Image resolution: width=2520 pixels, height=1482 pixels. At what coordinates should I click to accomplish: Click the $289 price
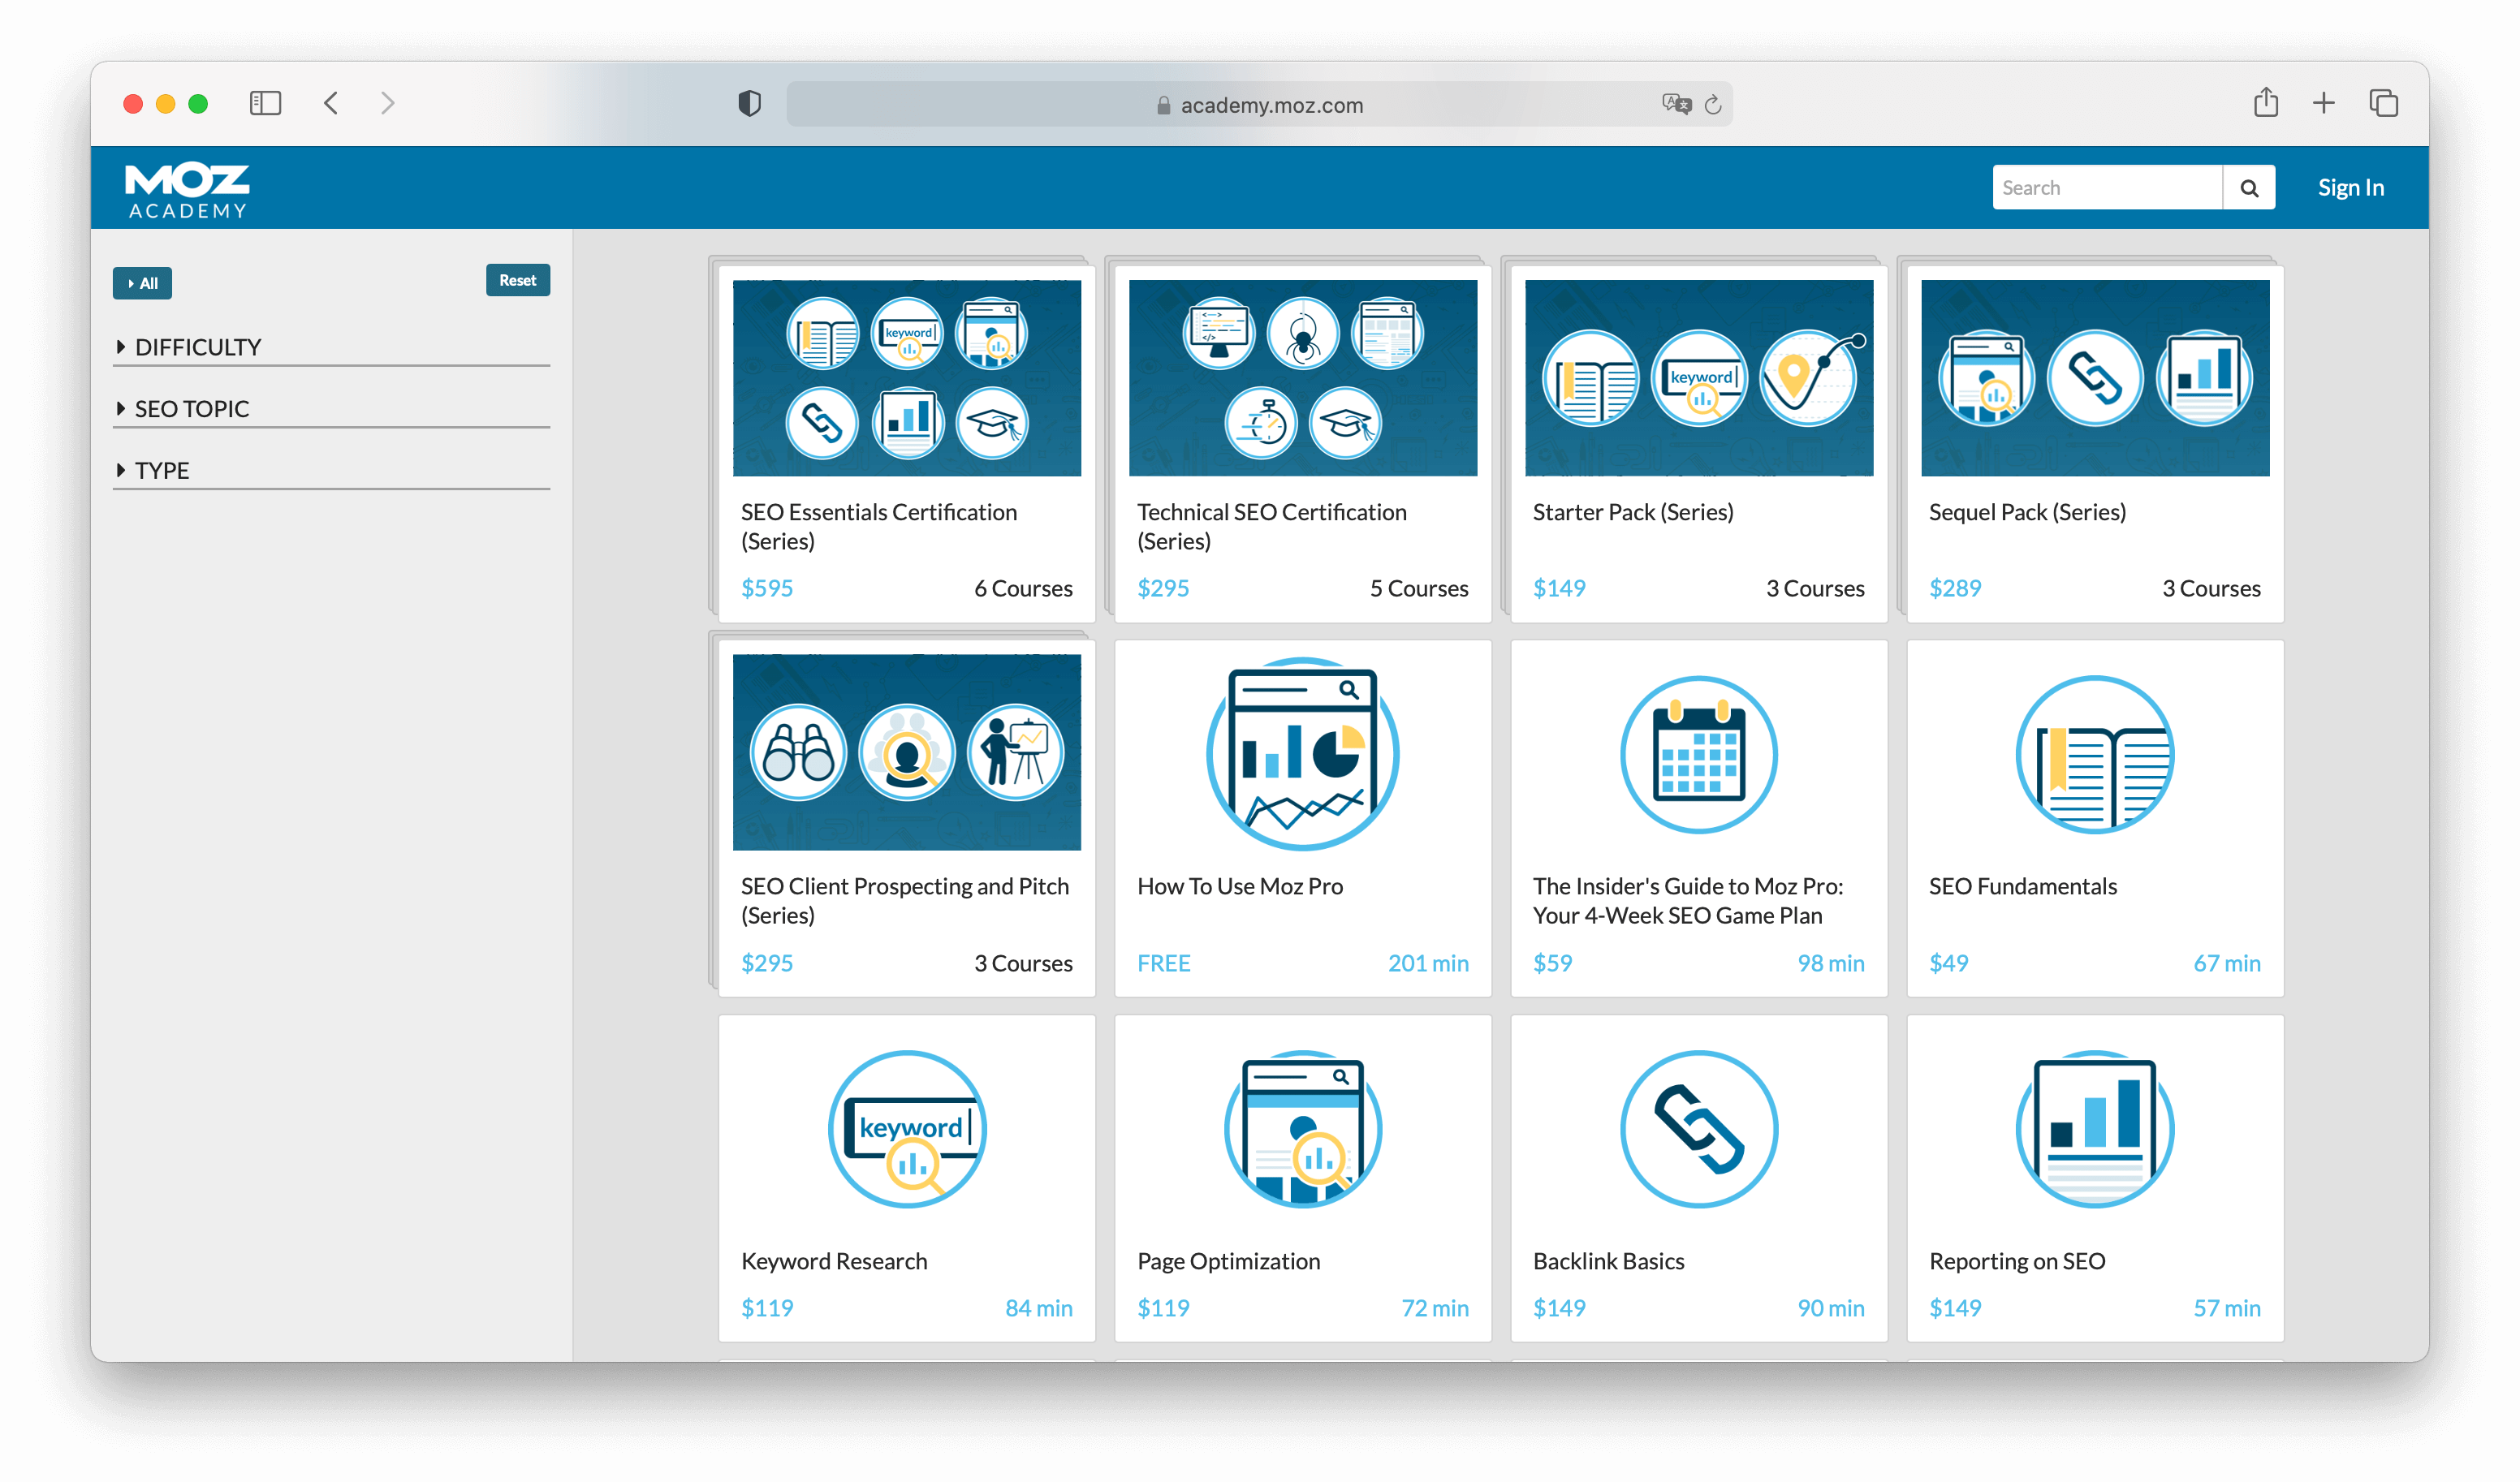click(x=1954, y=588)
